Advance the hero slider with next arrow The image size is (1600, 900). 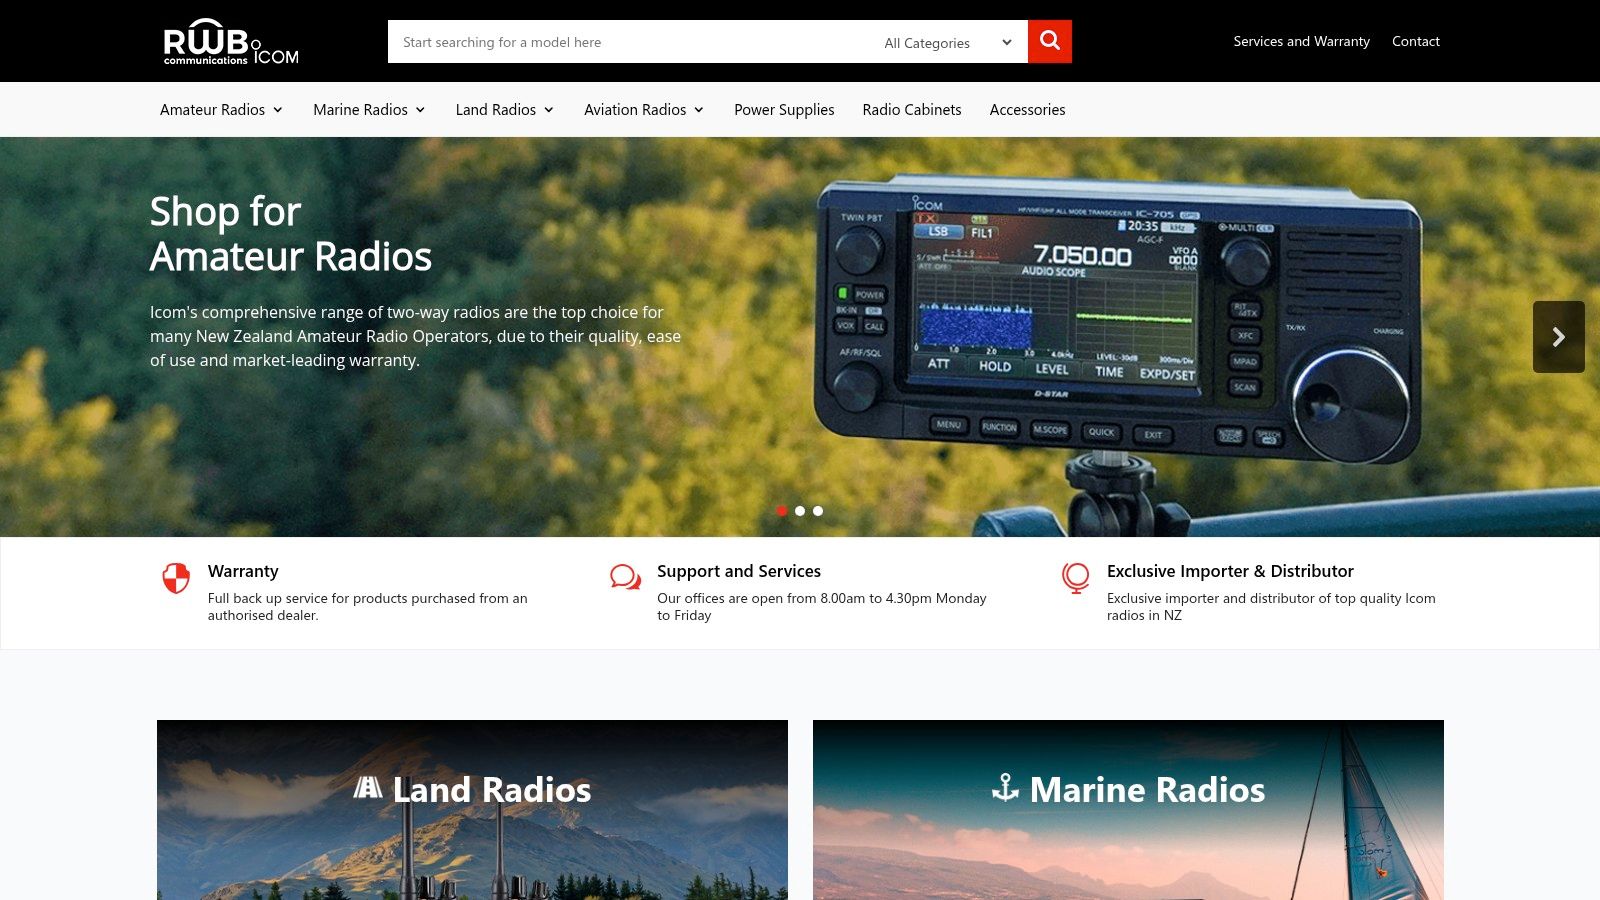[1558, 337]
